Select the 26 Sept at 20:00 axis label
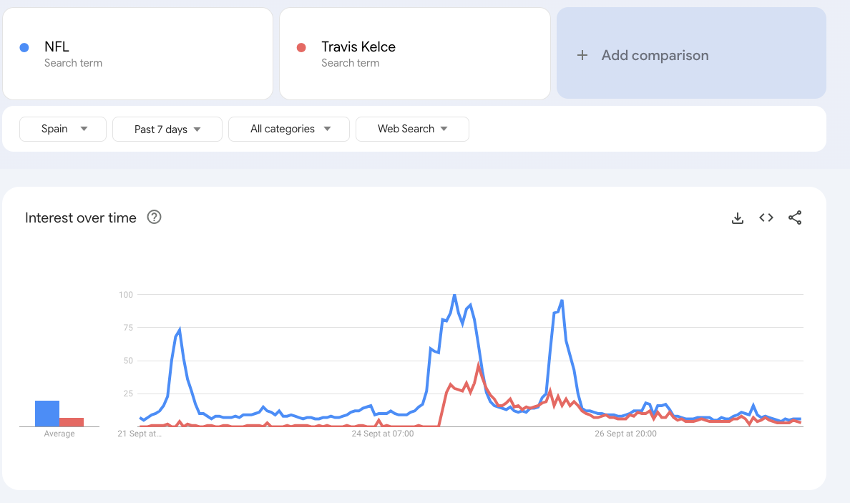Screen dimensions: 850x504 pos(626,434)
